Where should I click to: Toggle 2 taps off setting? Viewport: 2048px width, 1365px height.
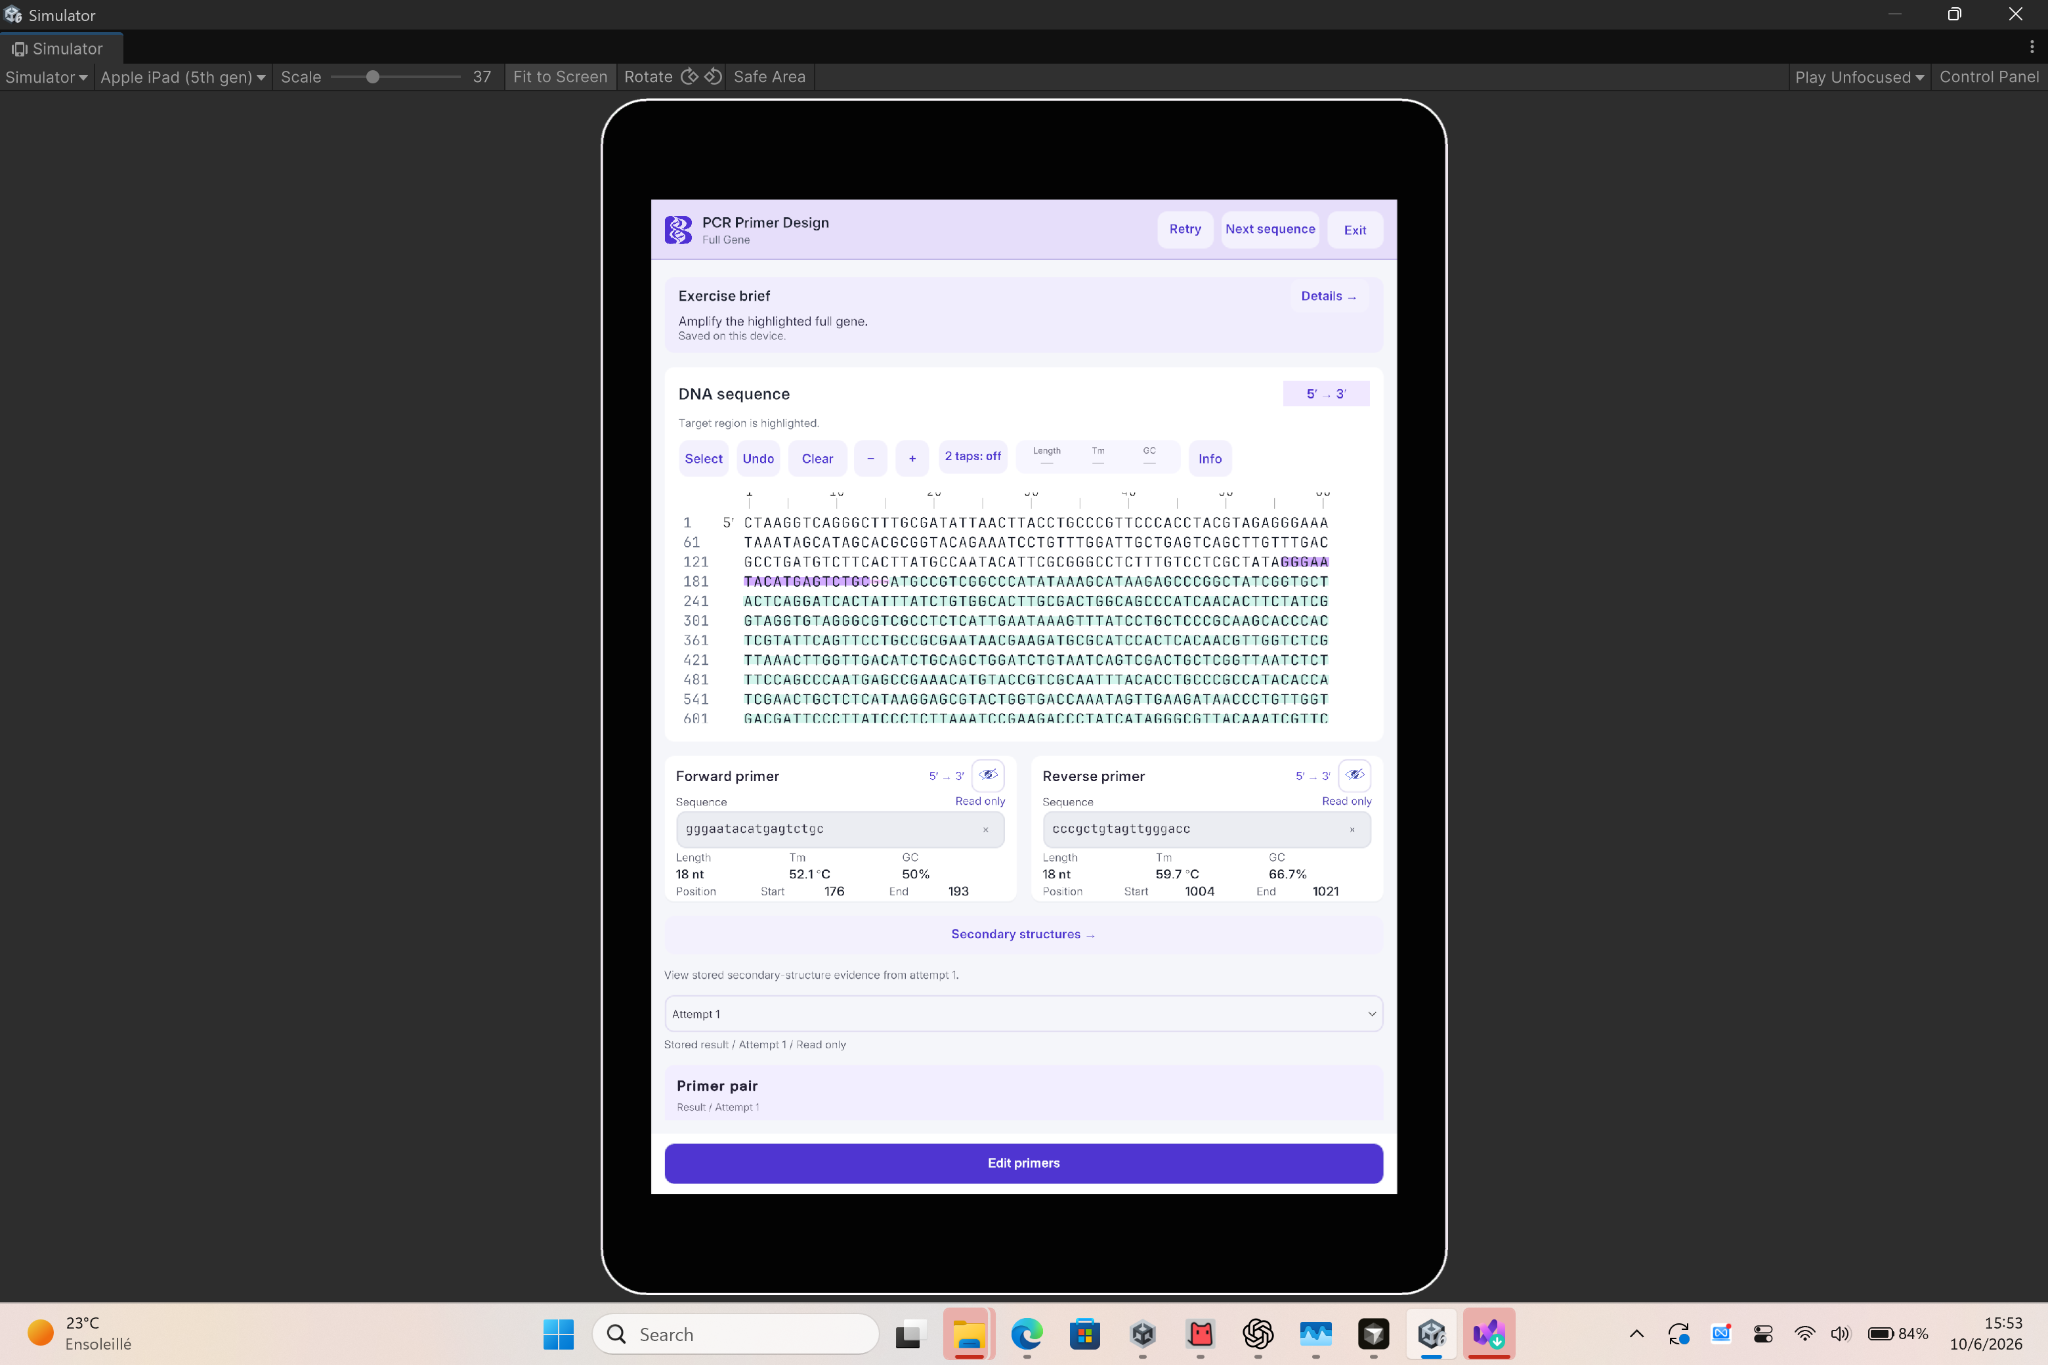[973, 457]
